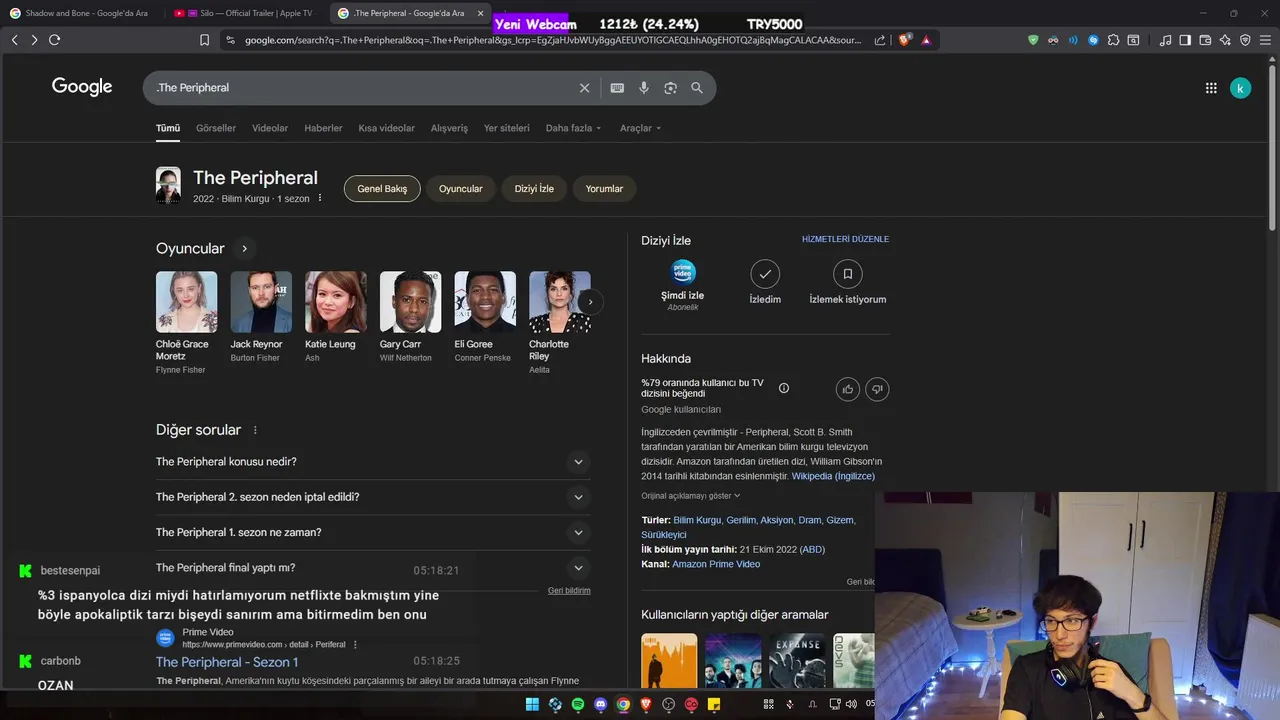Click Prime Video 'Şimdi izle' option
The height and width of the screenshot is (720, 1280).
point(683,285)
